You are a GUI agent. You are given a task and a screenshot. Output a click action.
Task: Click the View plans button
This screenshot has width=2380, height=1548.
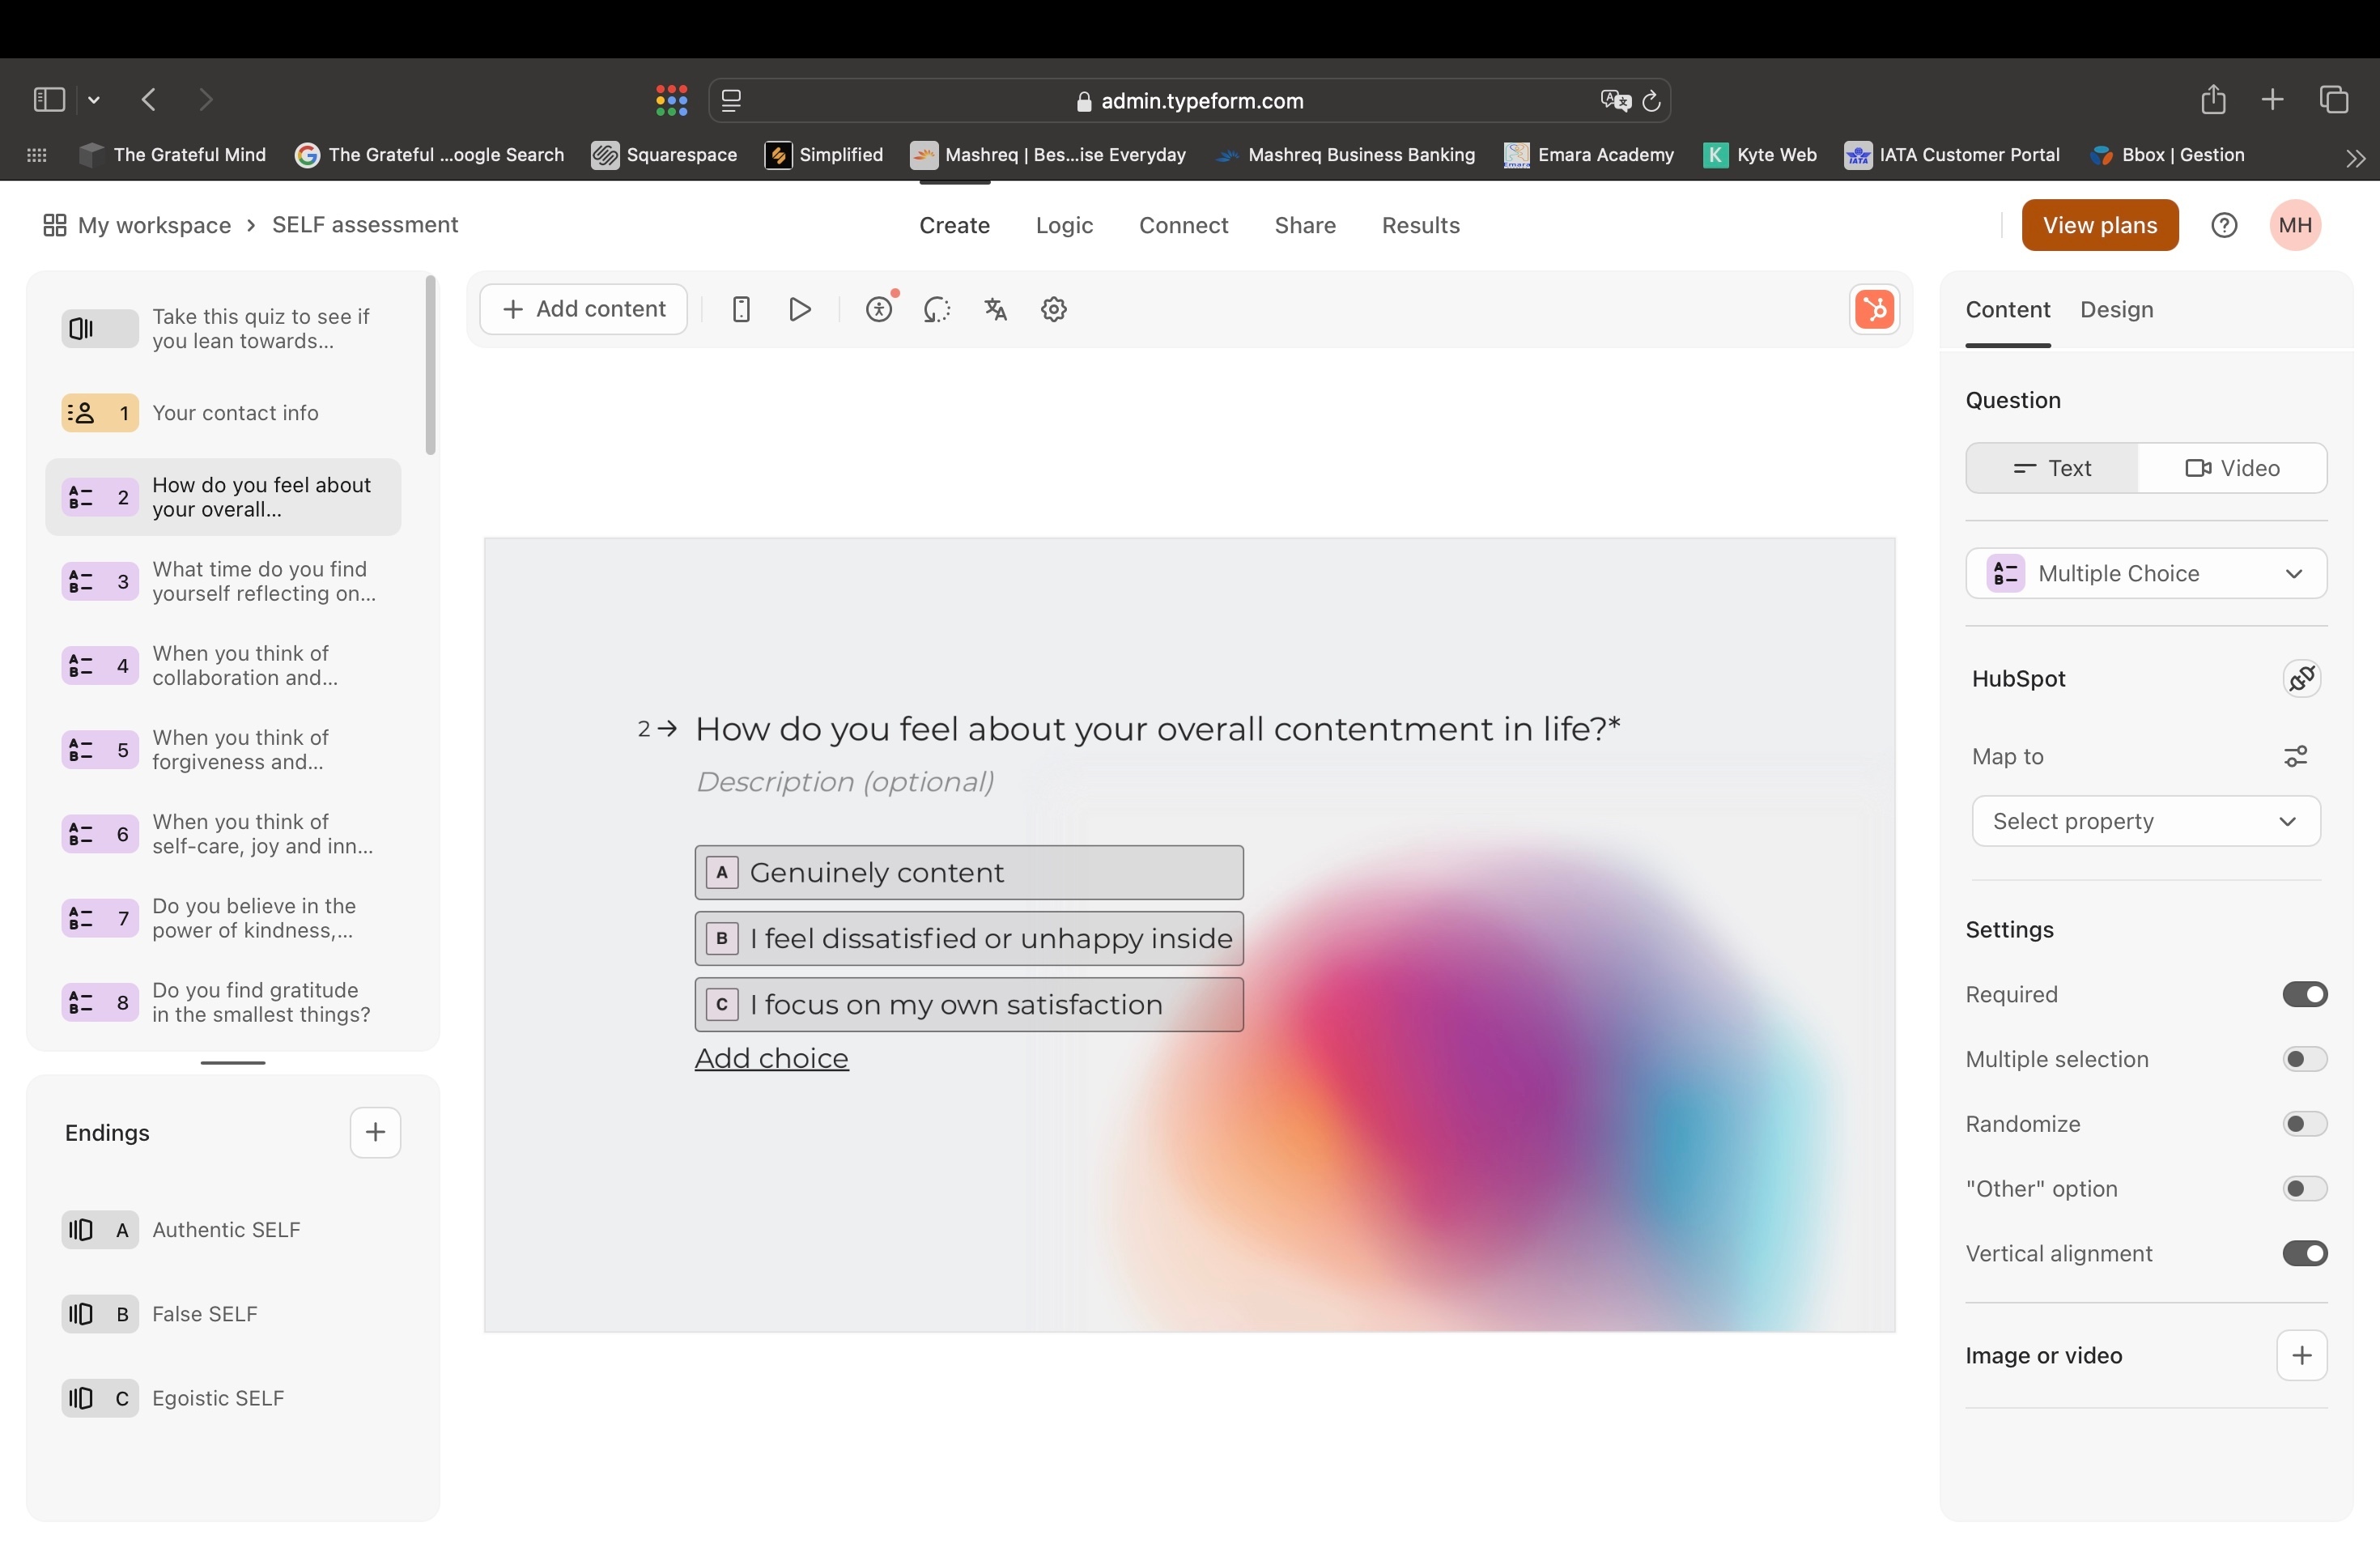pos(2099,225)
